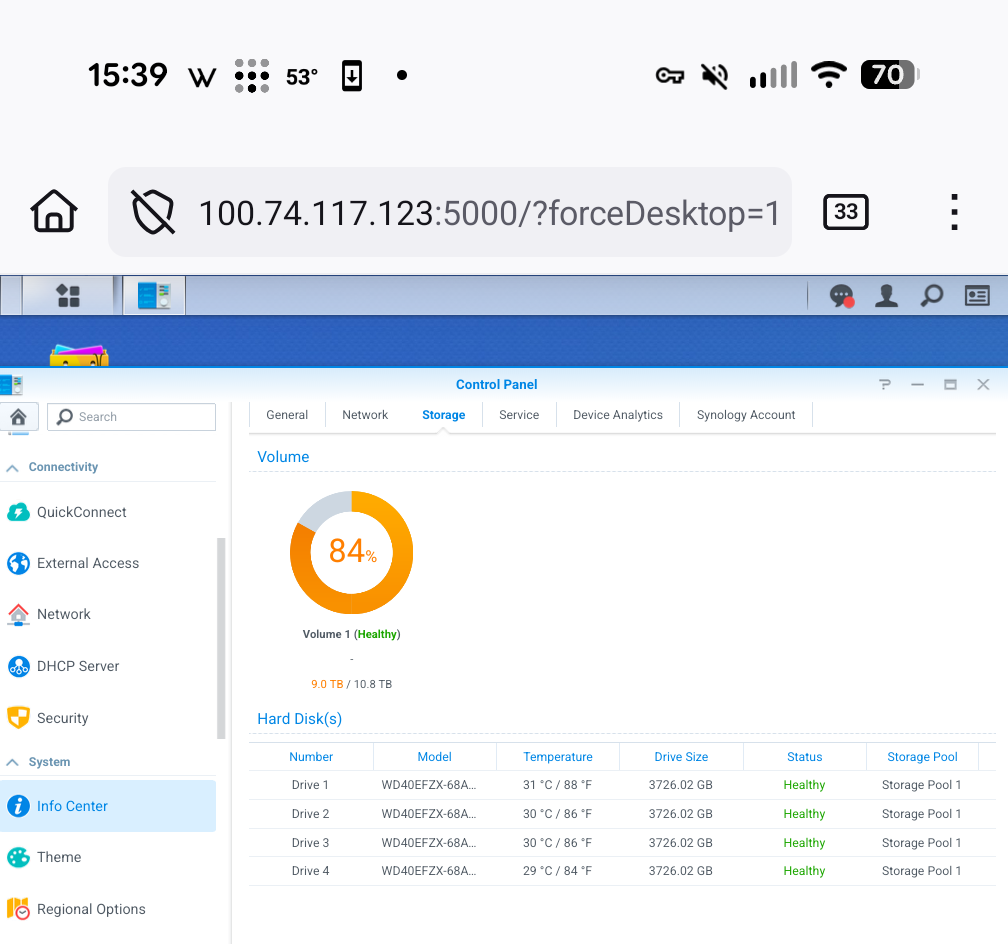
Task: Open the notifications chat bubble icon
Action: pos(841,296)
